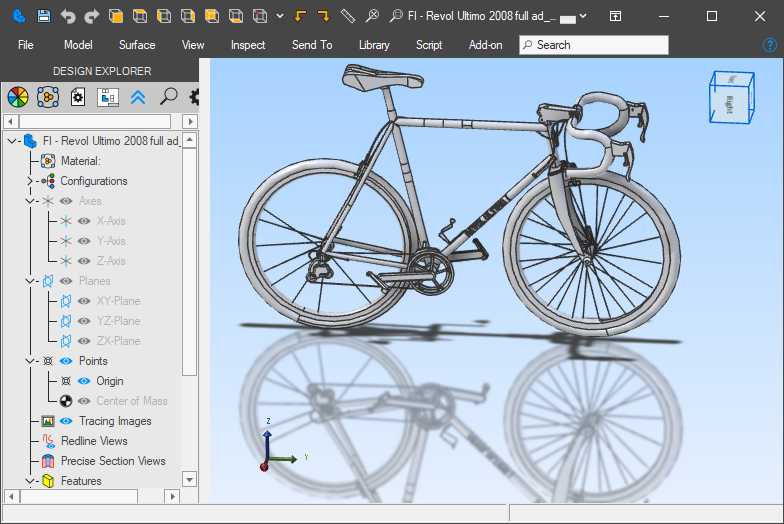Click the Undo arrow
This screenshot has width=784, height=524.
point(67,16)
